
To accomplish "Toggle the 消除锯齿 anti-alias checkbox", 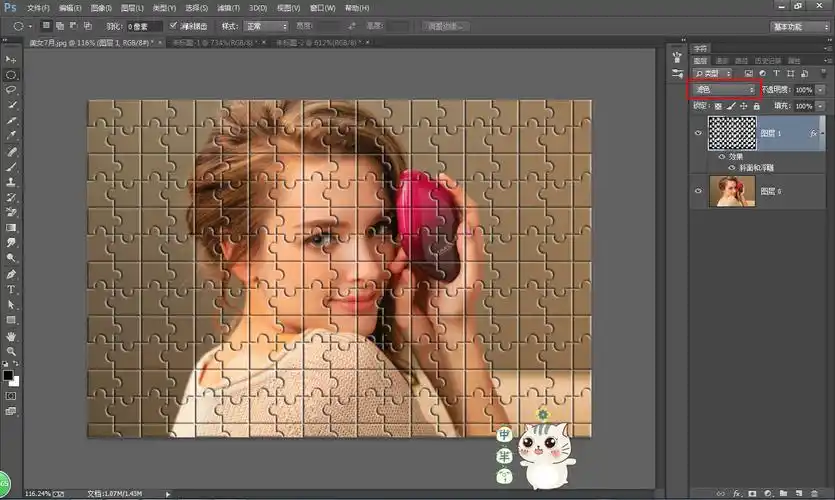I will pos(173,26).
